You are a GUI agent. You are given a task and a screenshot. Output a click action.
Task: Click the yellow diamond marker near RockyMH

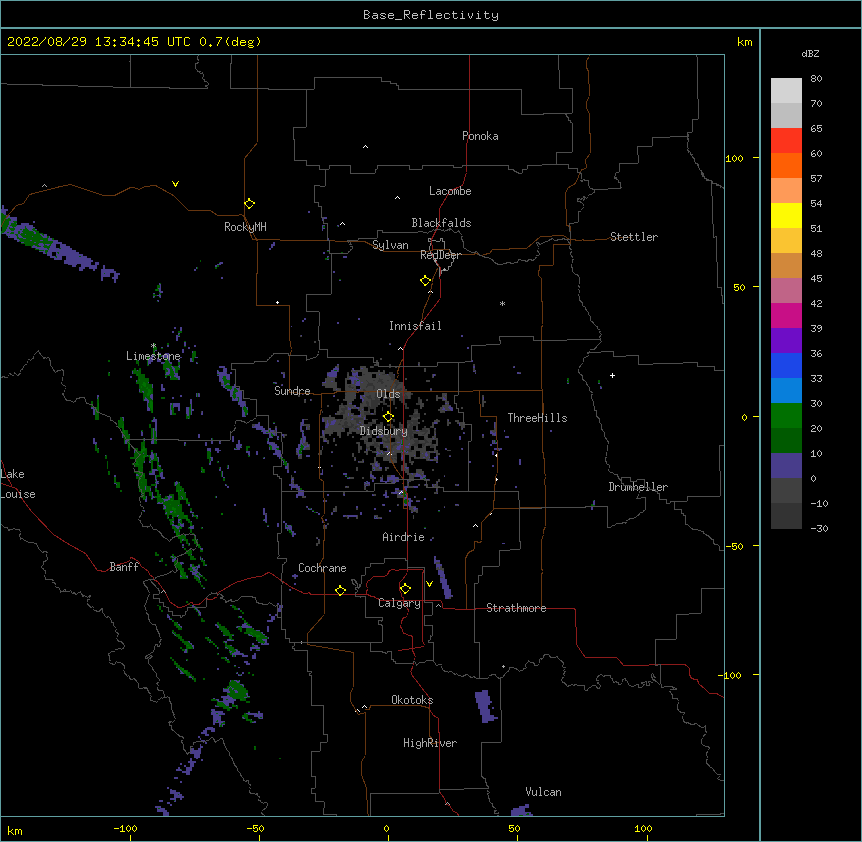point(249,204)
